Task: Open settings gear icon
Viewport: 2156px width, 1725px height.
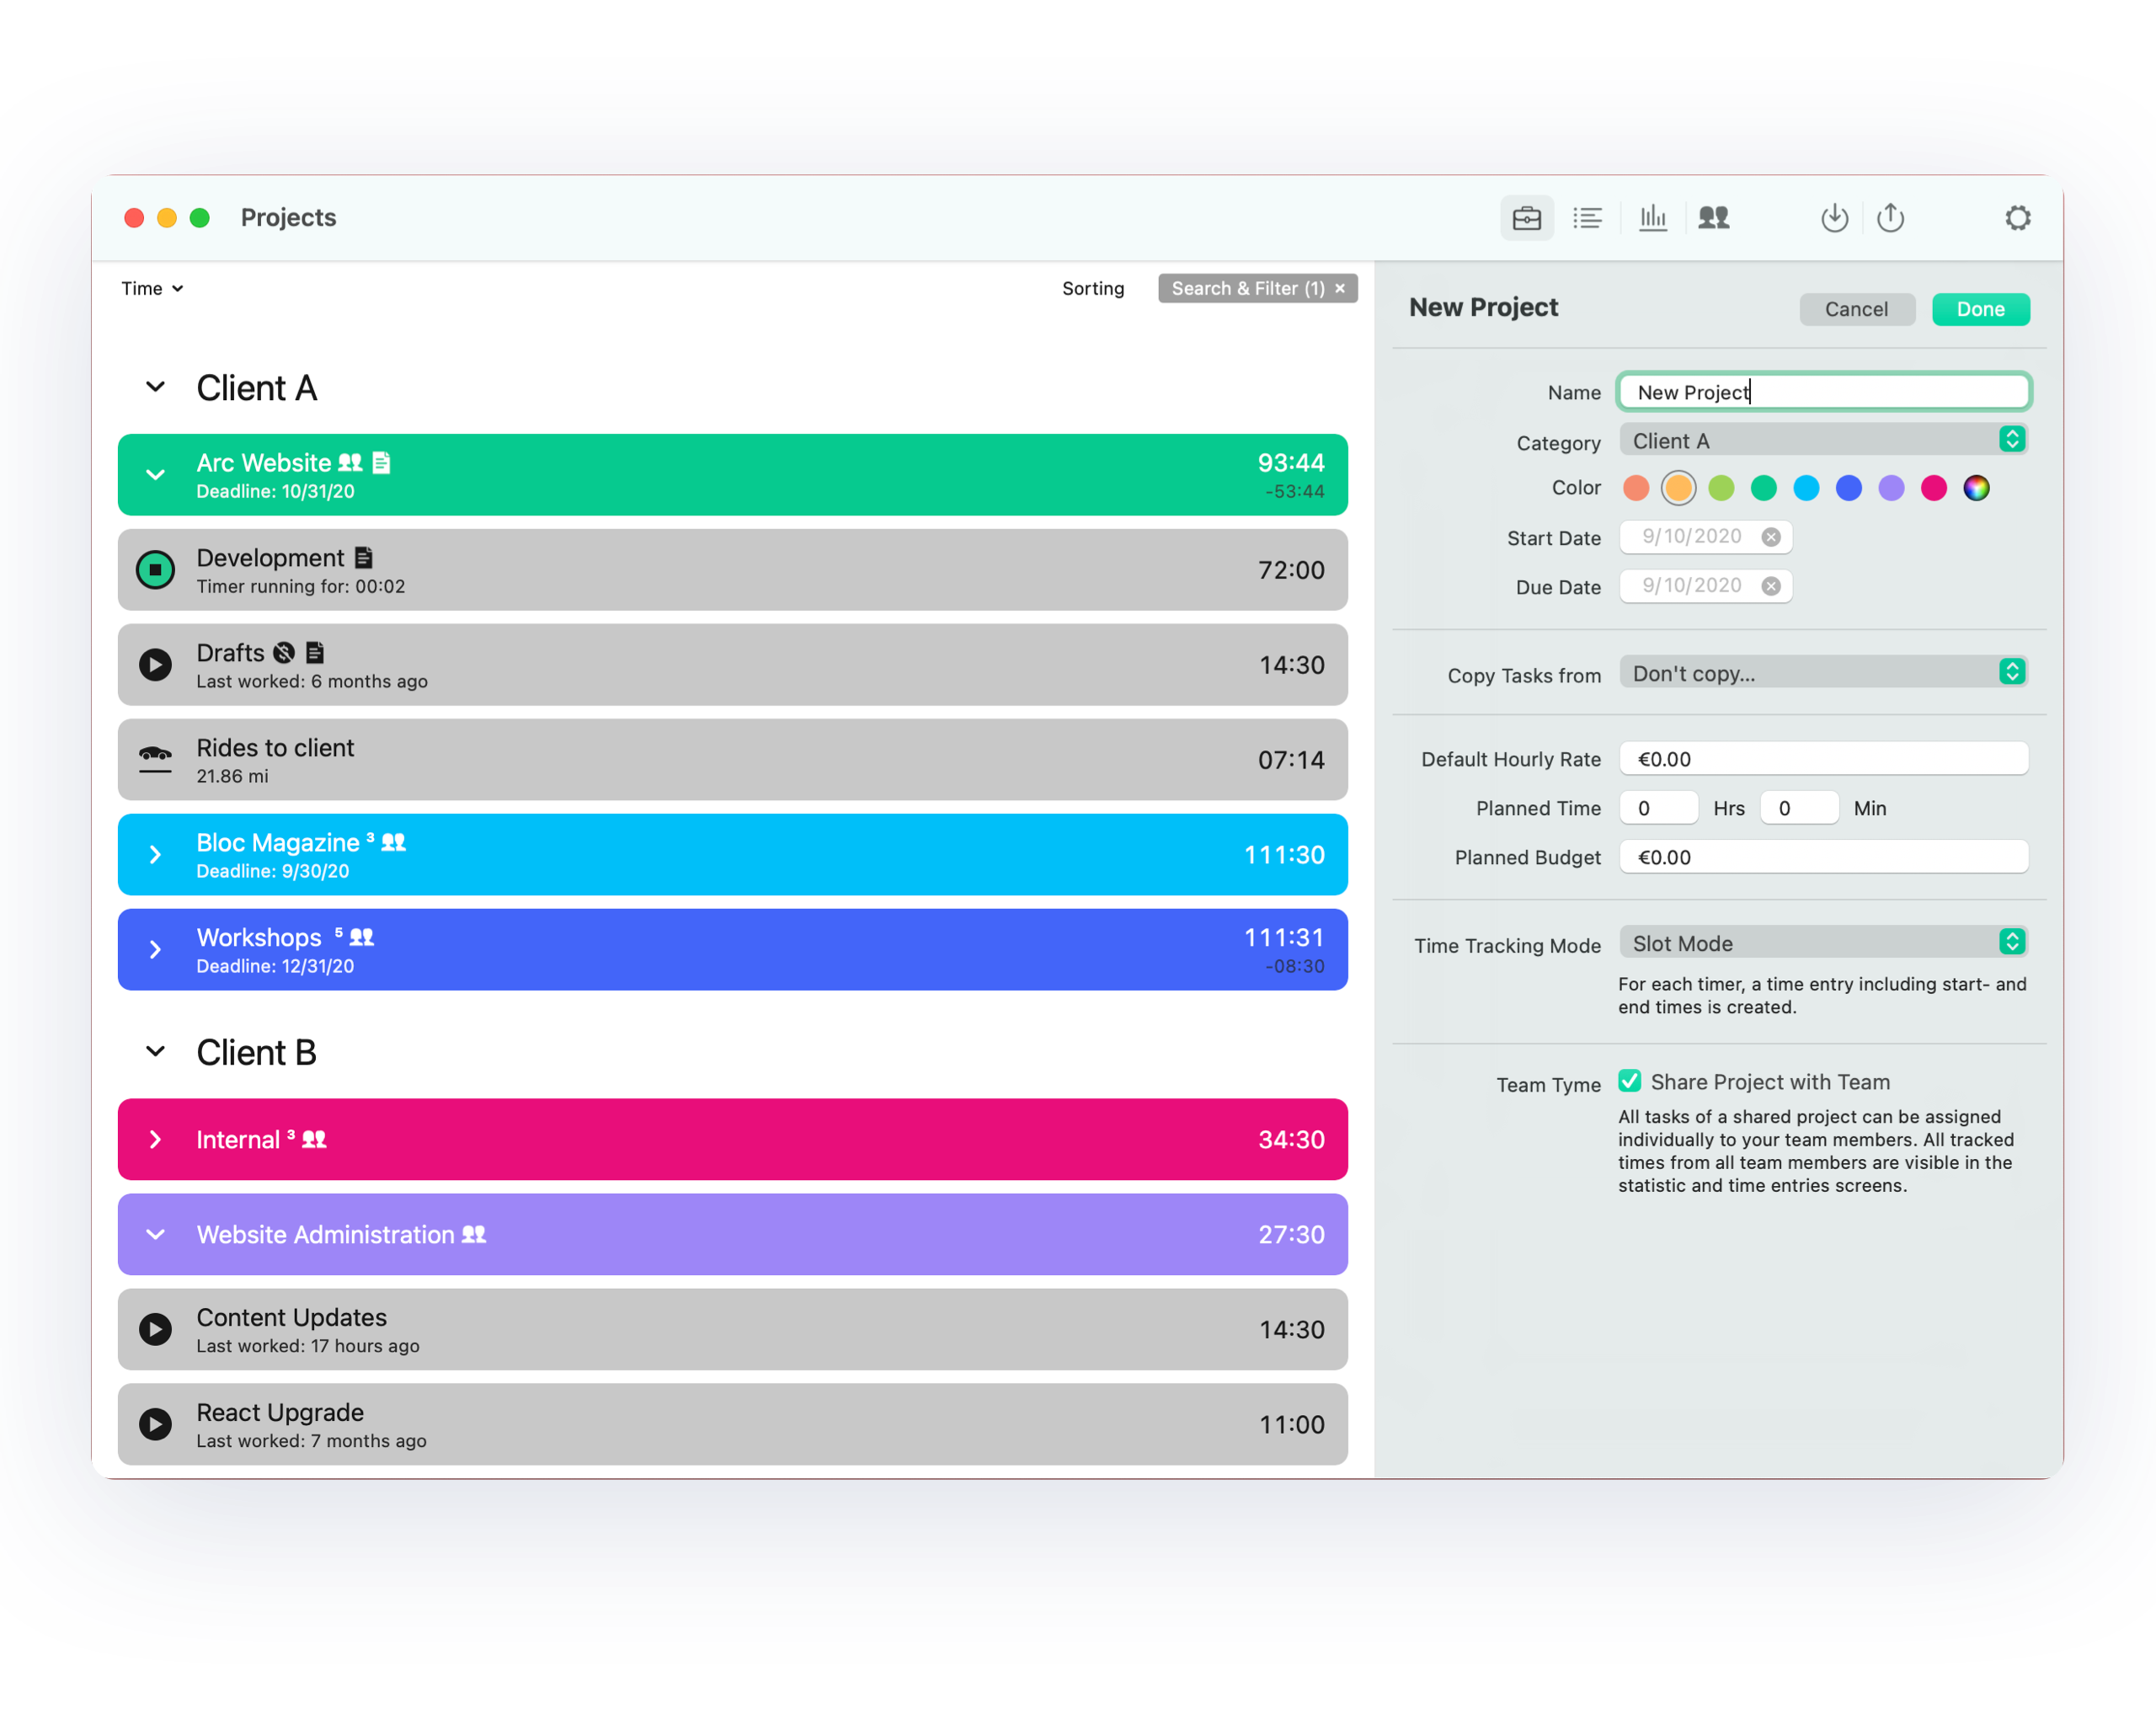Action: tap(2017, 218)
